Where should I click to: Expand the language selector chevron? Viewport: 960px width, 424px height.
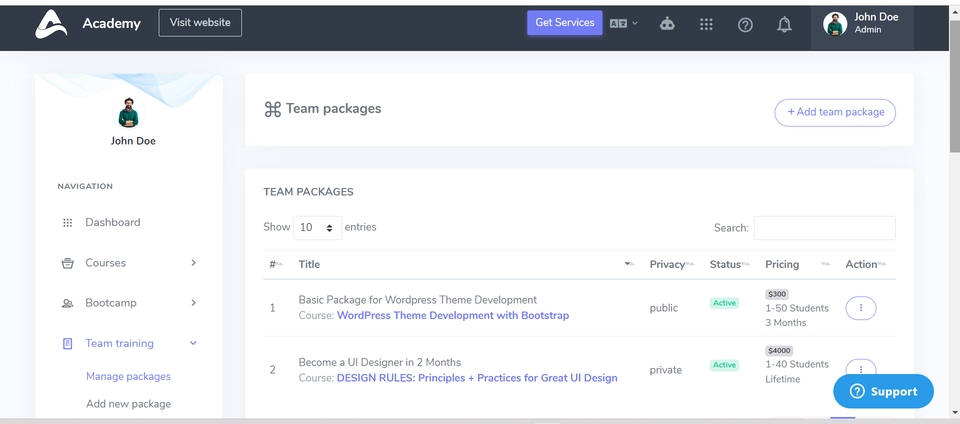[x=635, y=23]
